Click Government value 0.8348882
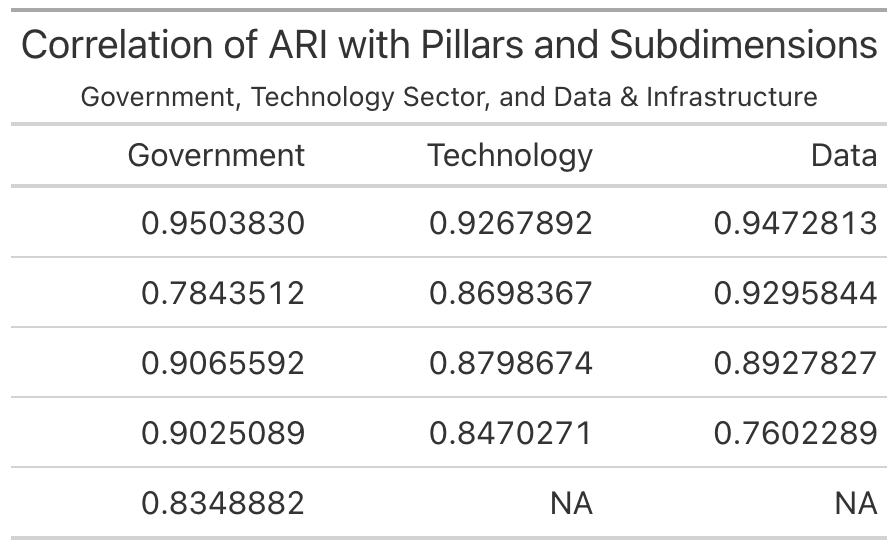Screen dimensions: 896x548 coord(223,502)
